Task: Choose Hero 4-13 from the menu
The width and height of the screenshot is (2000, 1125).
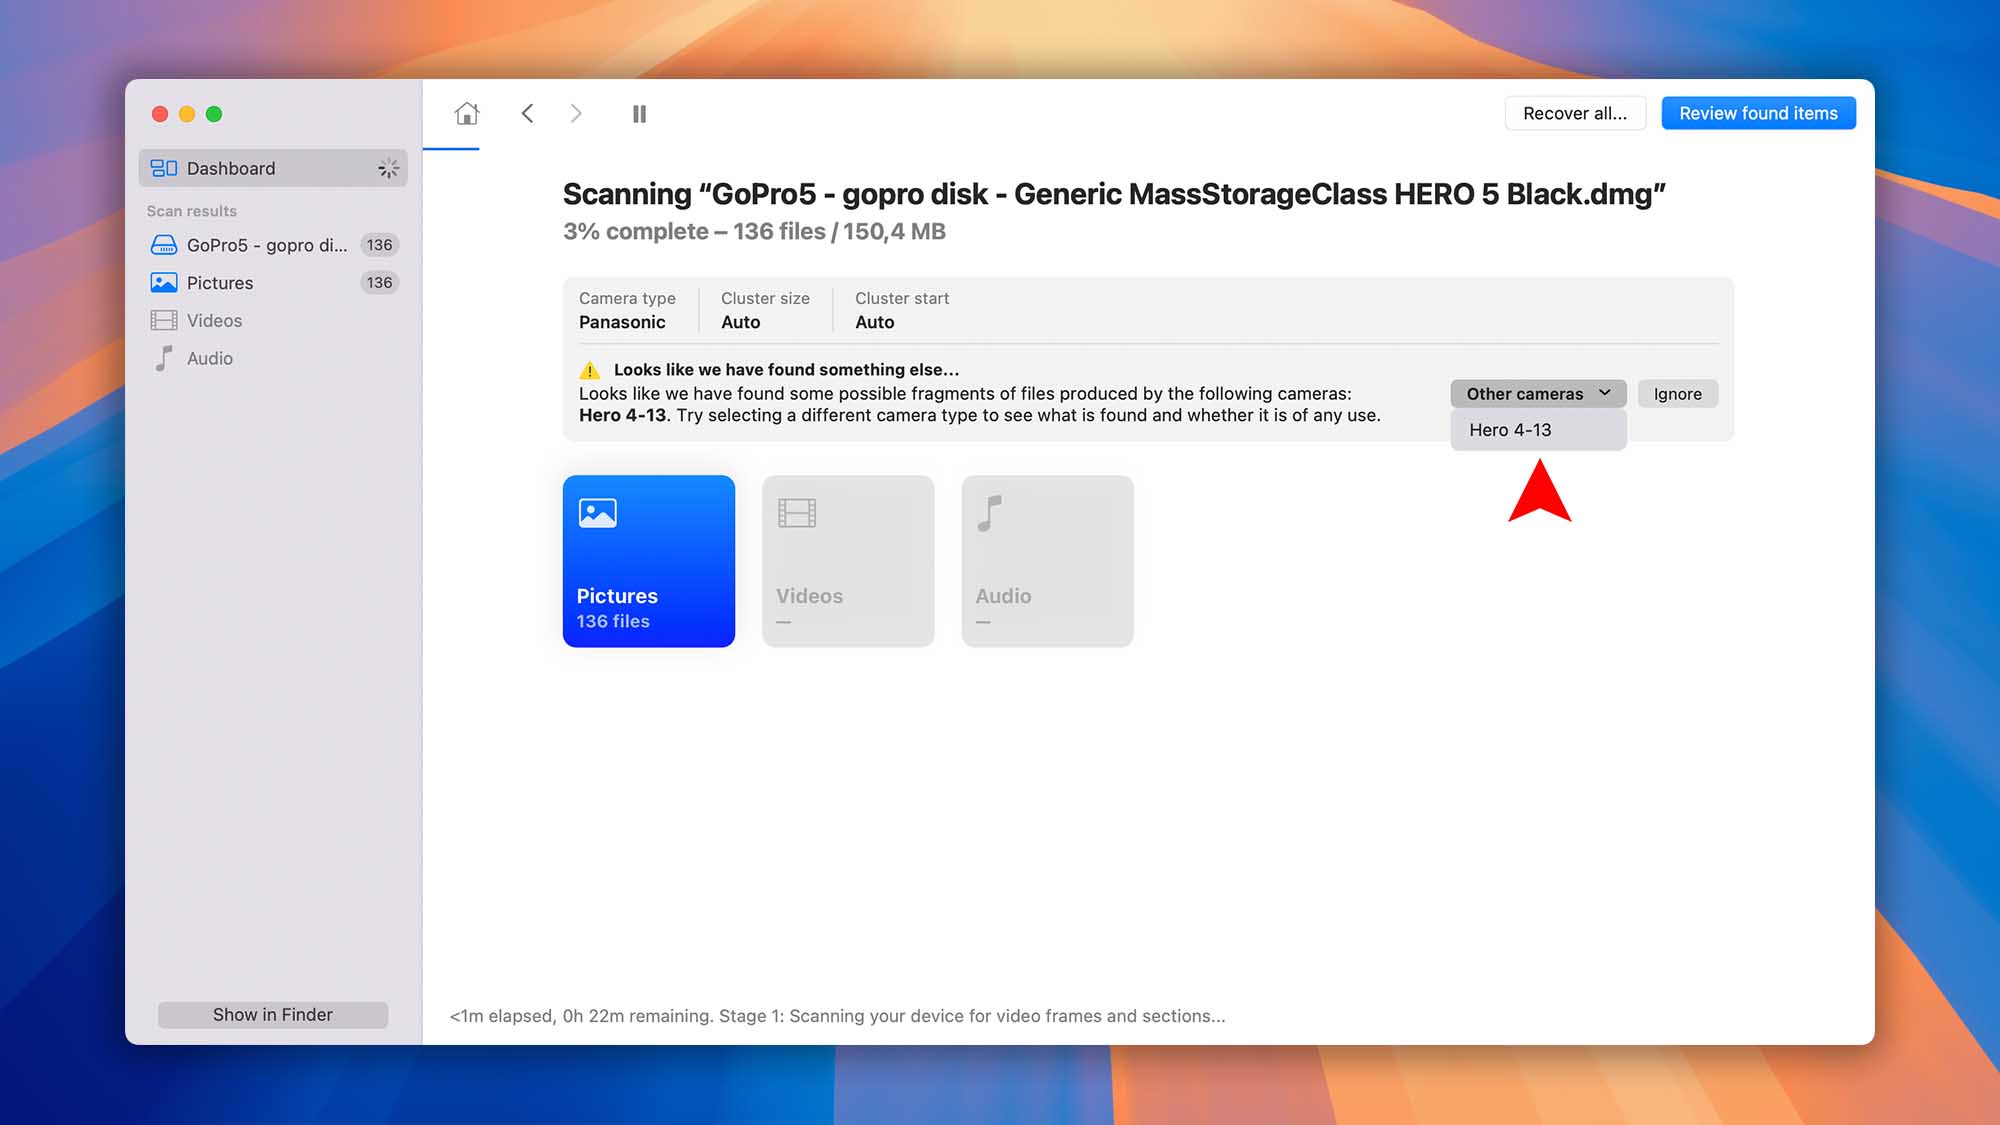Action: 1538,430
